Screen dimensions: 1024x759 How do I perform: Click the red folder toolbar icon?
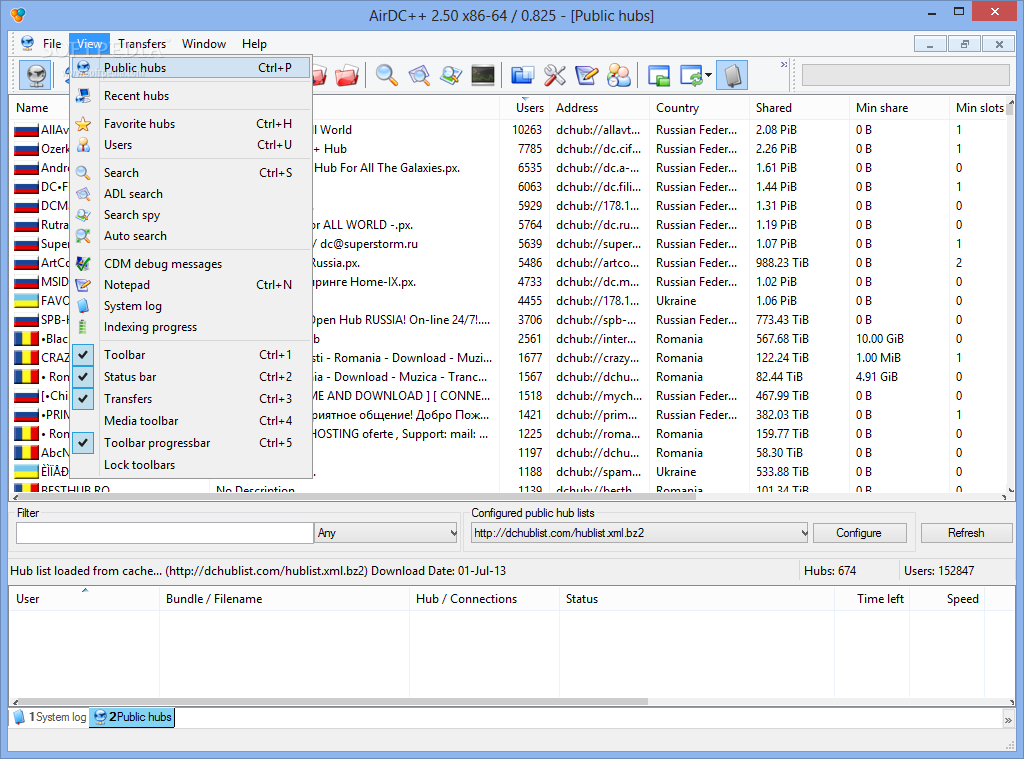coord(347,75)
